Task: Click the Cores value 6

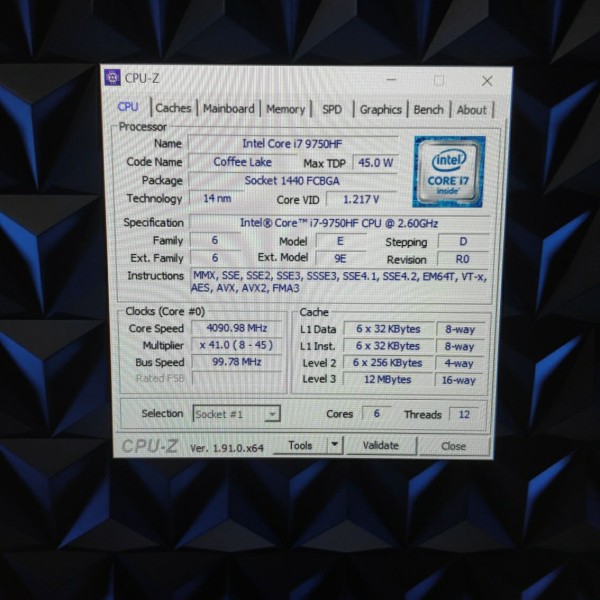Action: (377, 414)
